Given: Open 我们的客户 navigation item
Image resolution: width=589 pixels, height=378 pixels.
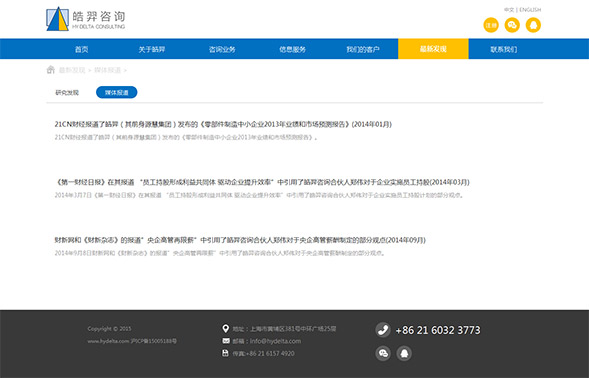Looking at the screenshot, I should click(x=363, y=49).
